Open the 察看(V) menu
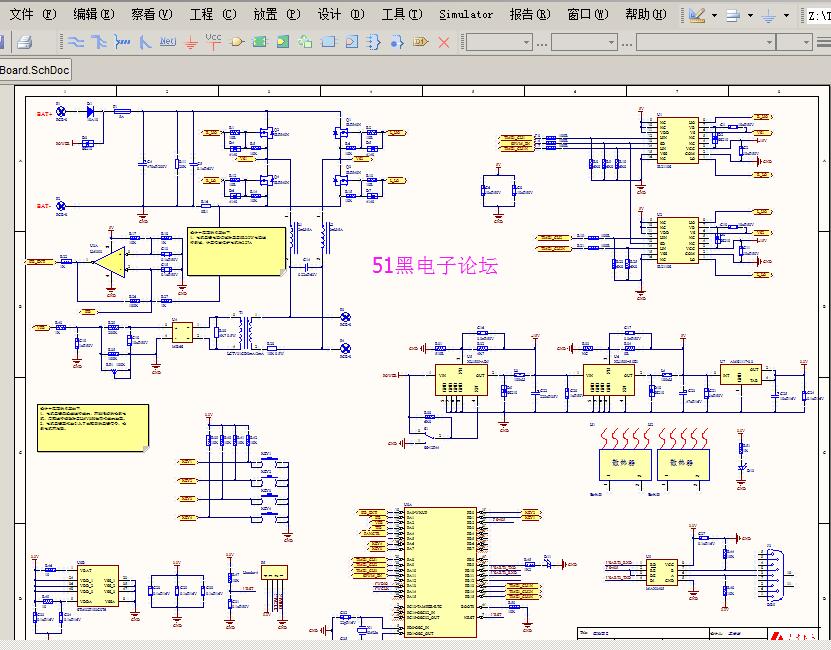Screen dimensions: 831x650 point(152,14)
